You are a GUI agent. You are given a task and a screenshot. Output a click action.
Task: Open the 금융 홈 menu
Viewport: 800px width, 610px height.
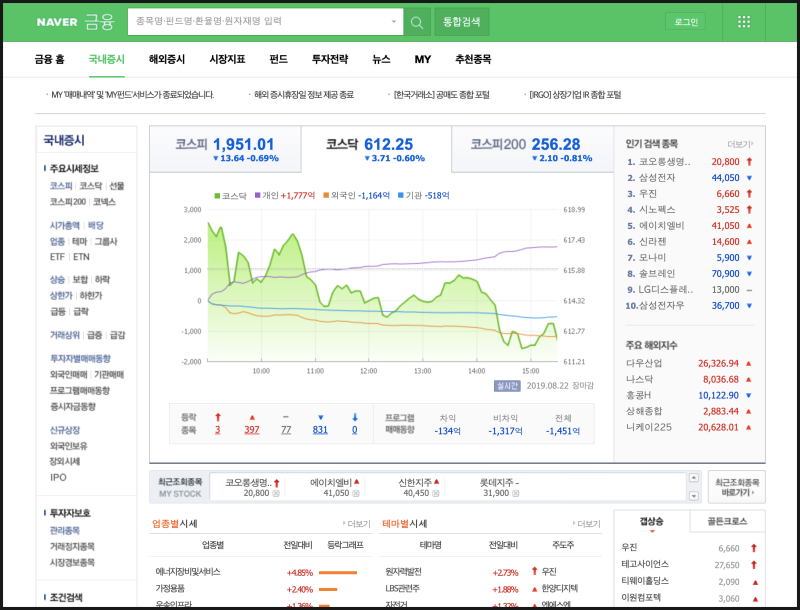point(49,59)
